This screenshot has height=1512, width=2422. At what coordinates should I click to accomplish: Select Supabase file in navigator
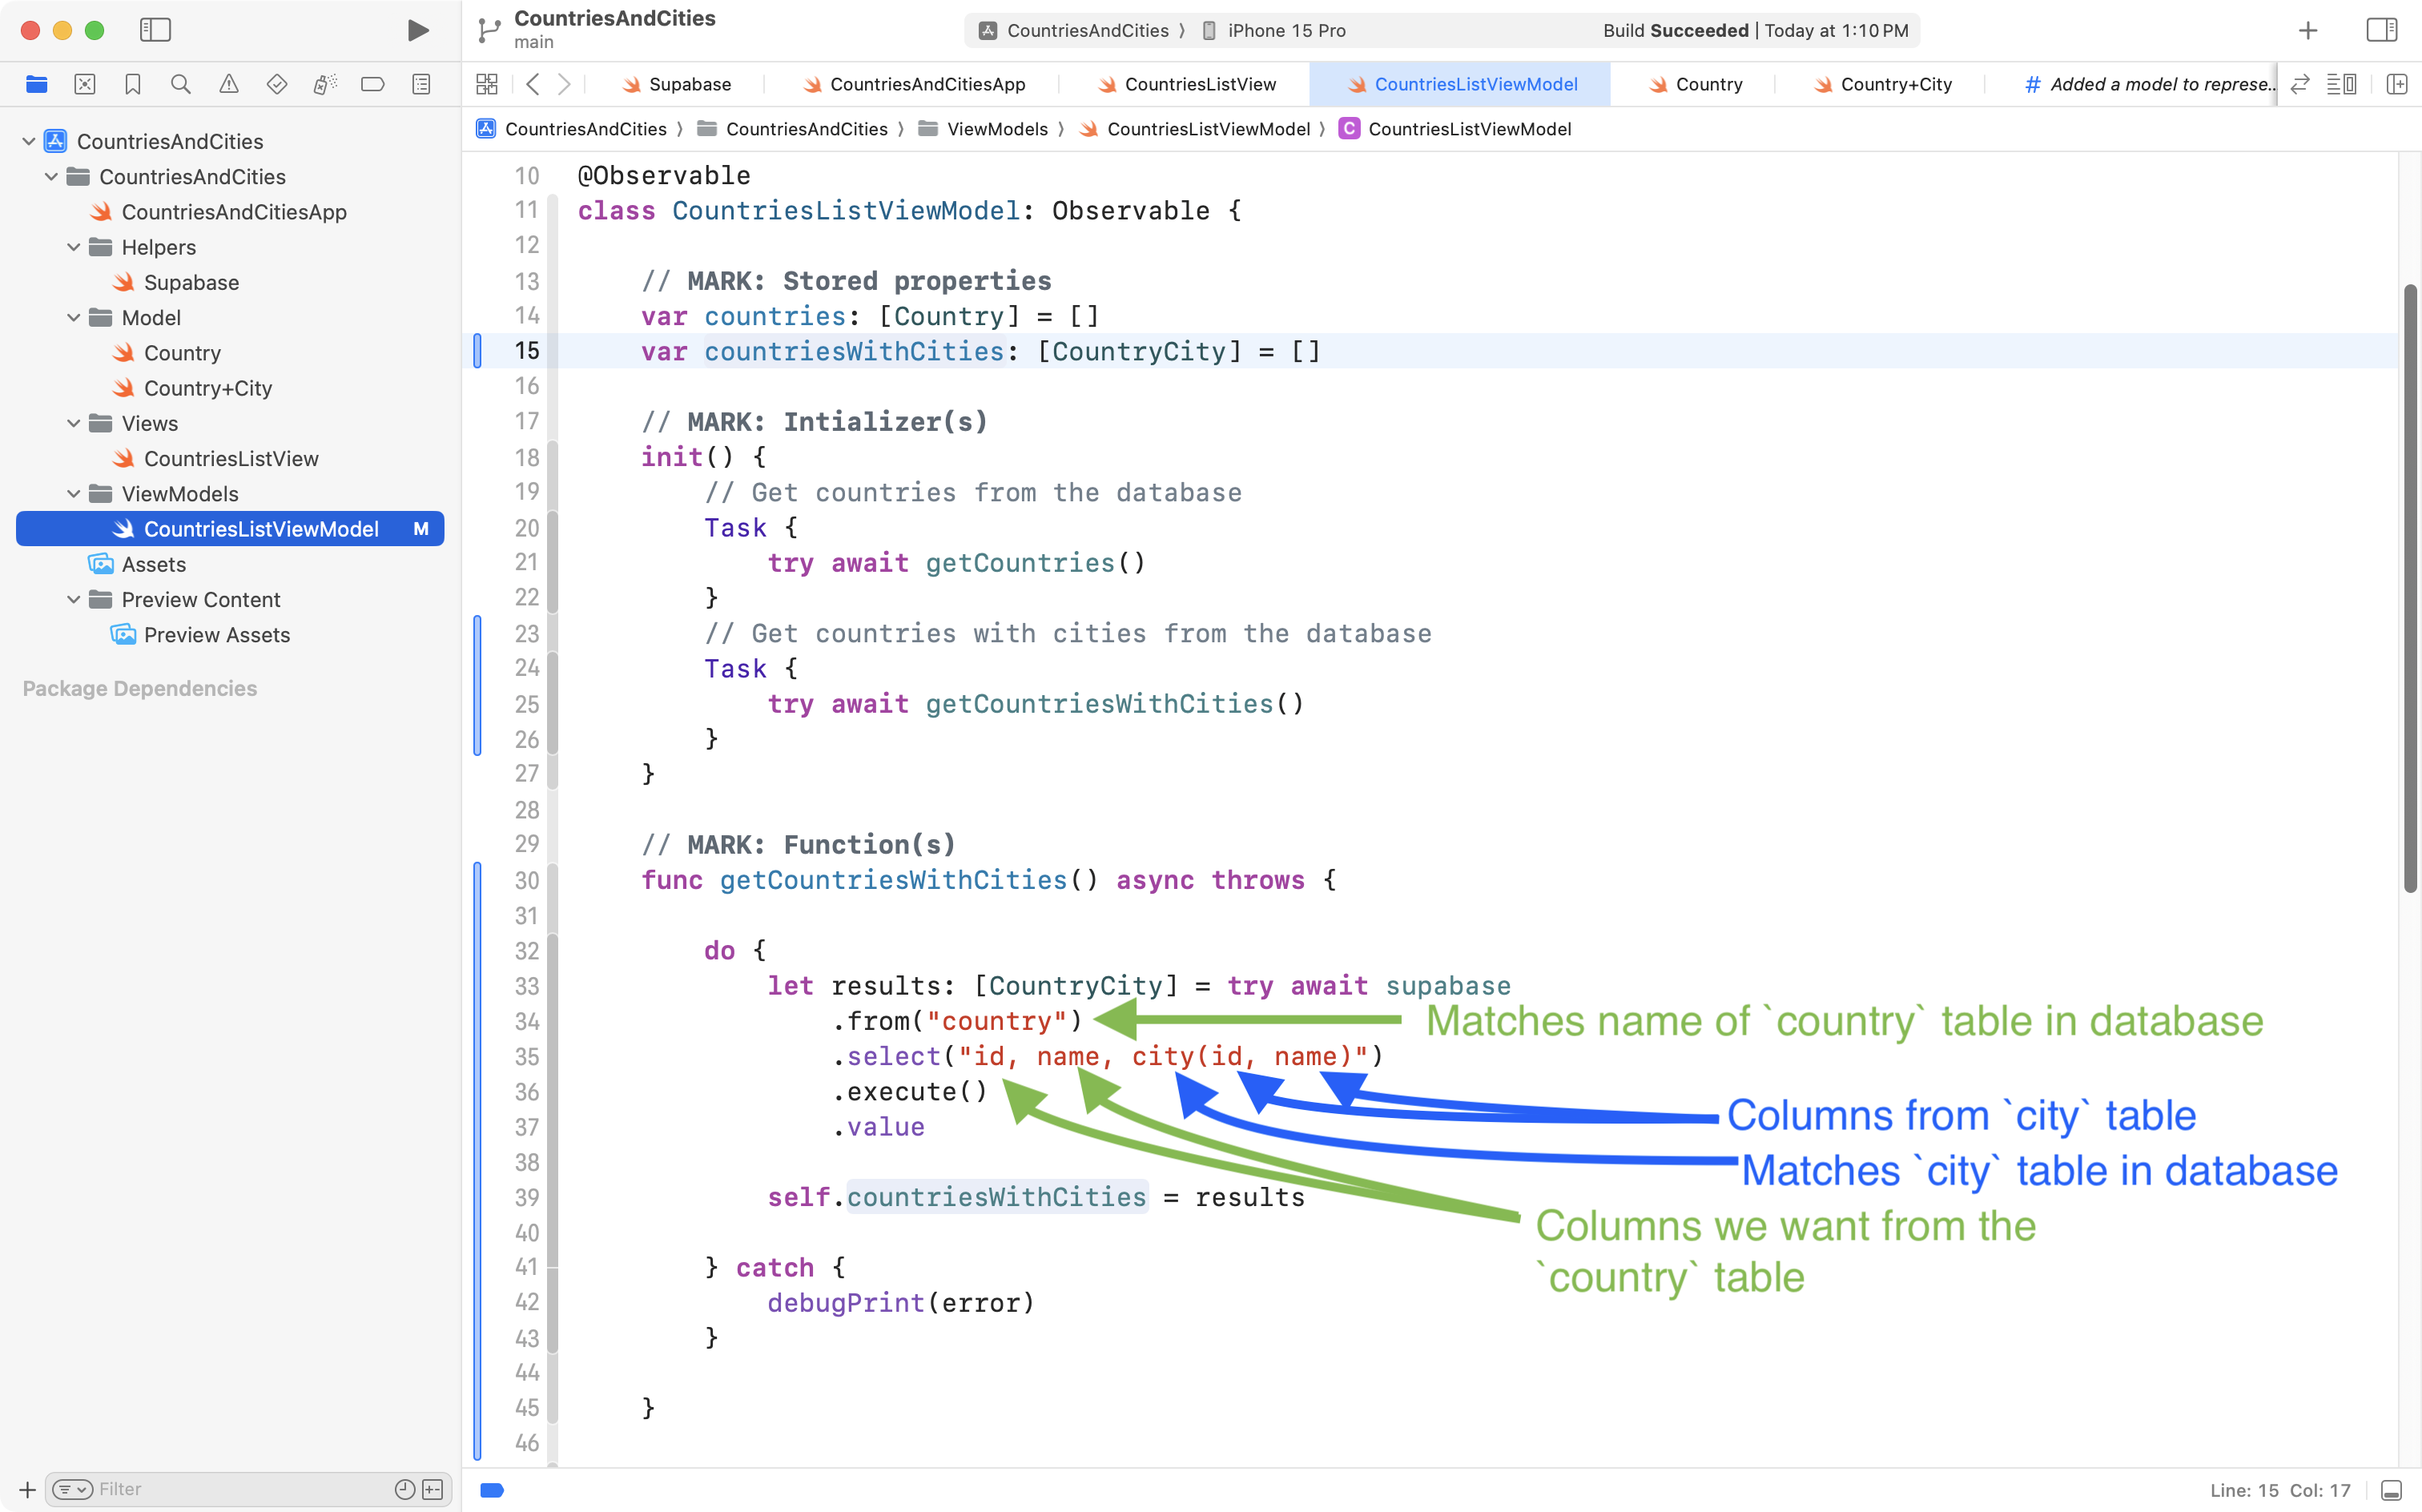click(191, 283)
